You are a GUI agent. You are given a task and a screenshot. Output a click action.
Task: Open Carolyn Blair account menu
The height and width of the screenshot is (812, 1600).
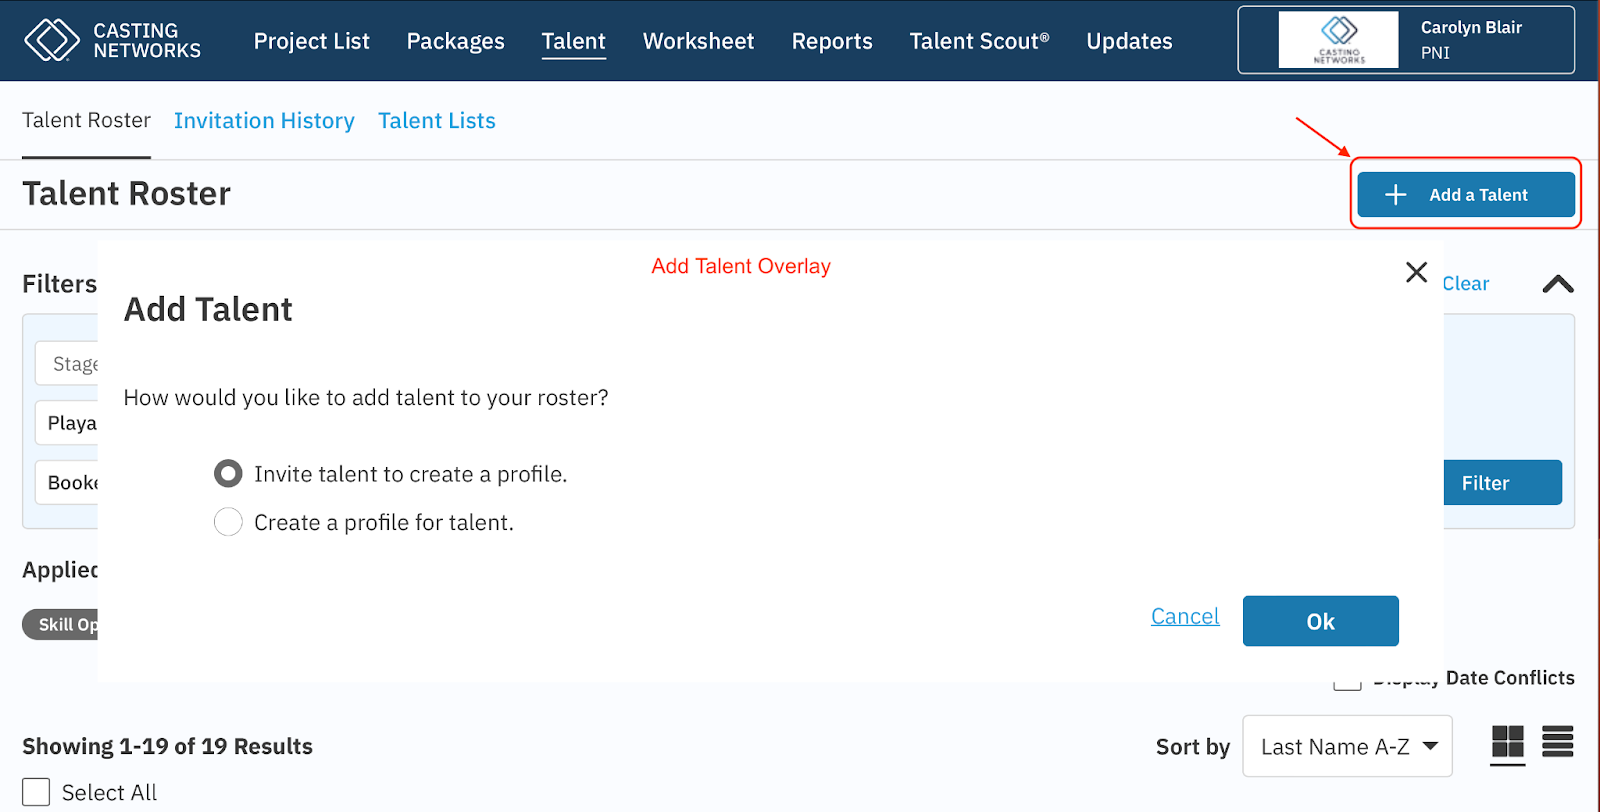(x=1470, y=40)
